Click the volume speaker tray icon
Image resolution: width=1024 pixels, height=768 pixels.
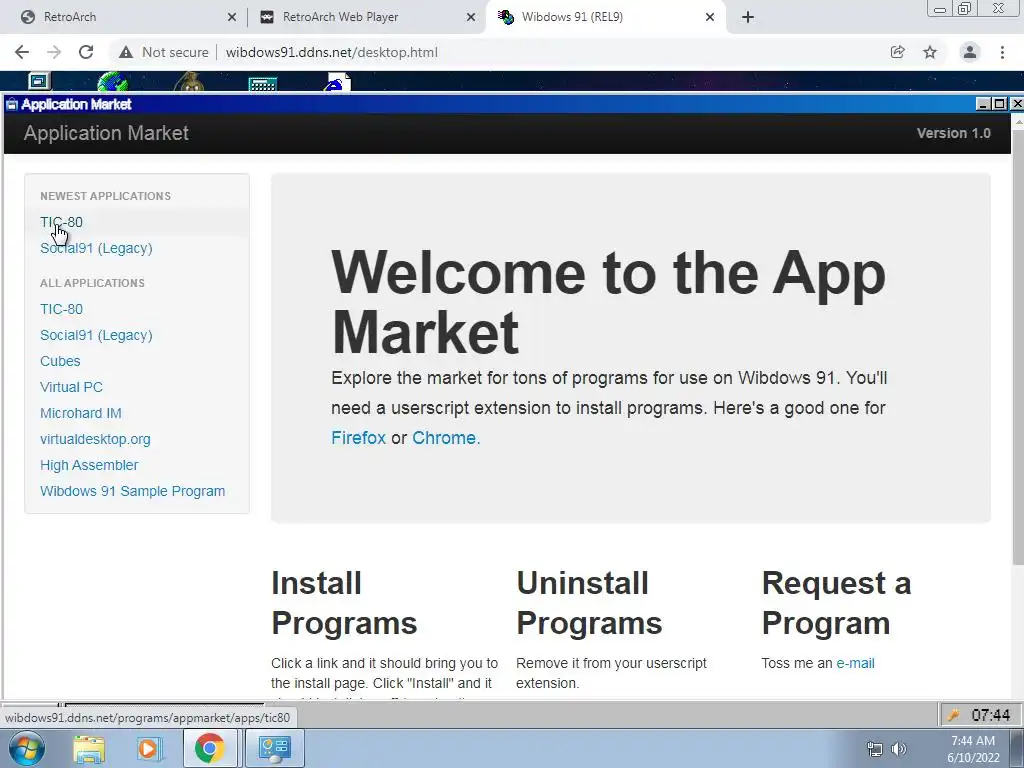[899, 749]
